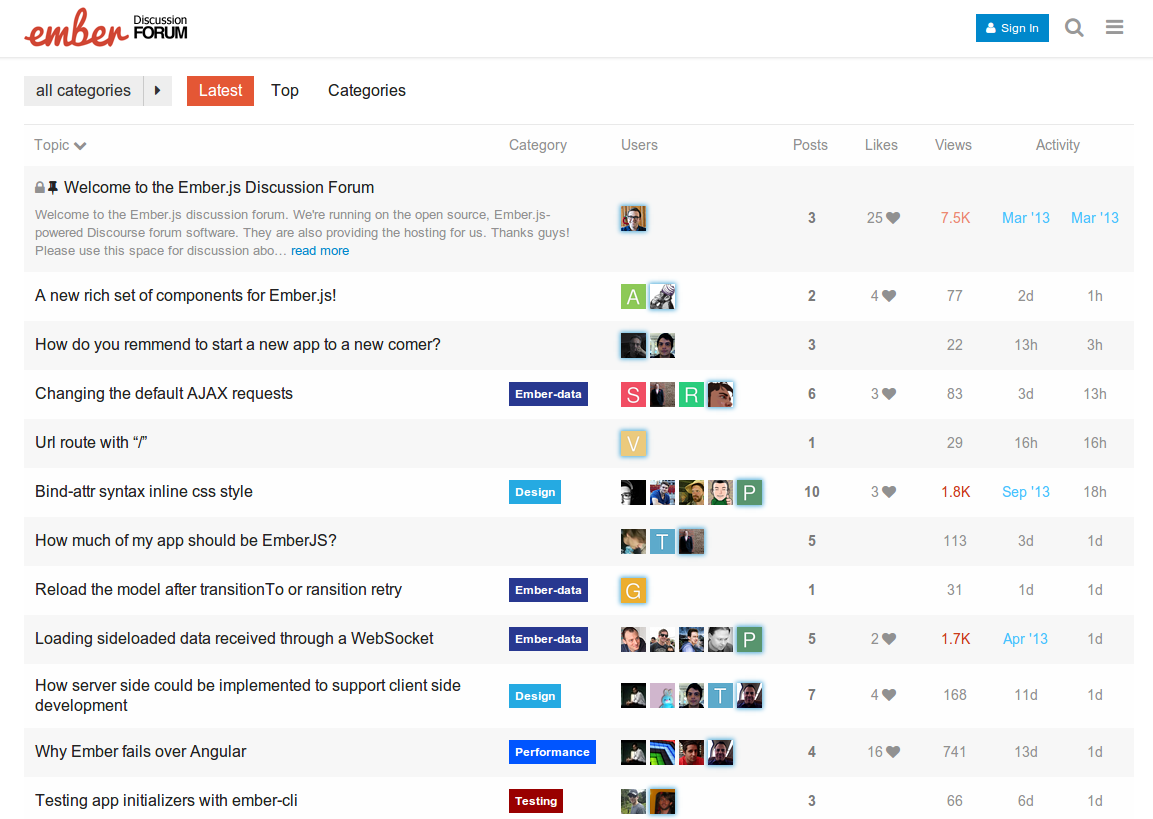Click 'read more' link in Welcome excerpt
The image size is (1153, 819).
coord(320,251)
